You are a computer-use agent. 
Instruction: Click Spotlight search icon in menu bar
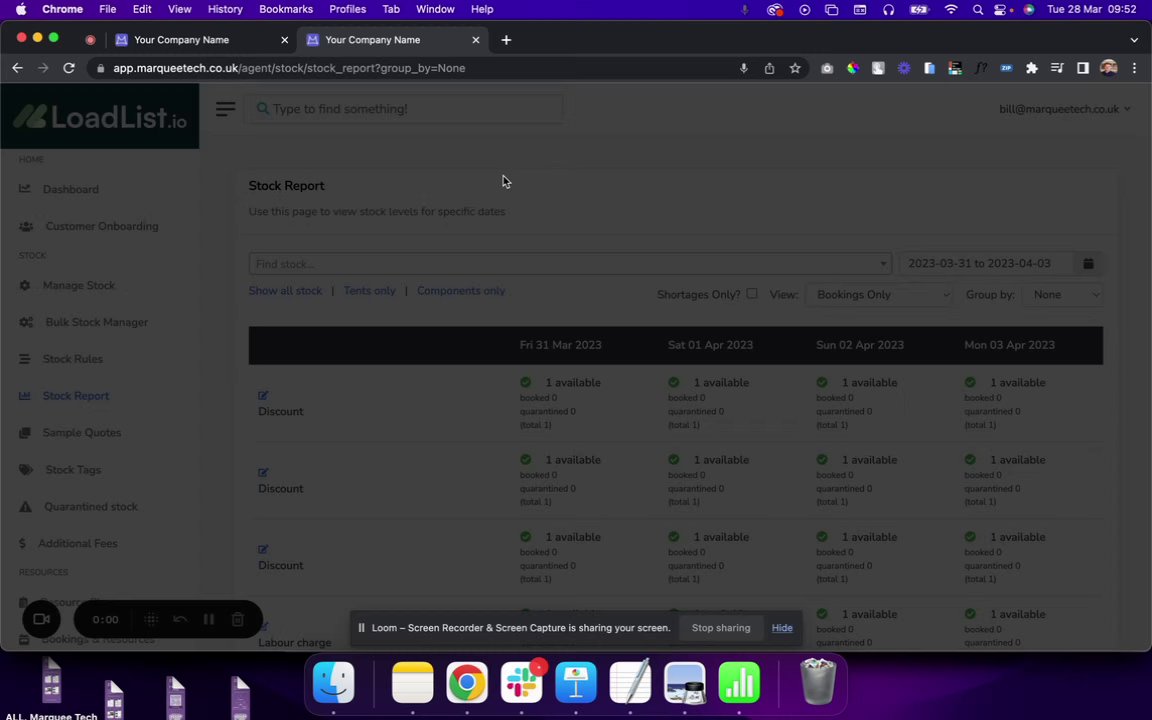(x=977, y=10)
